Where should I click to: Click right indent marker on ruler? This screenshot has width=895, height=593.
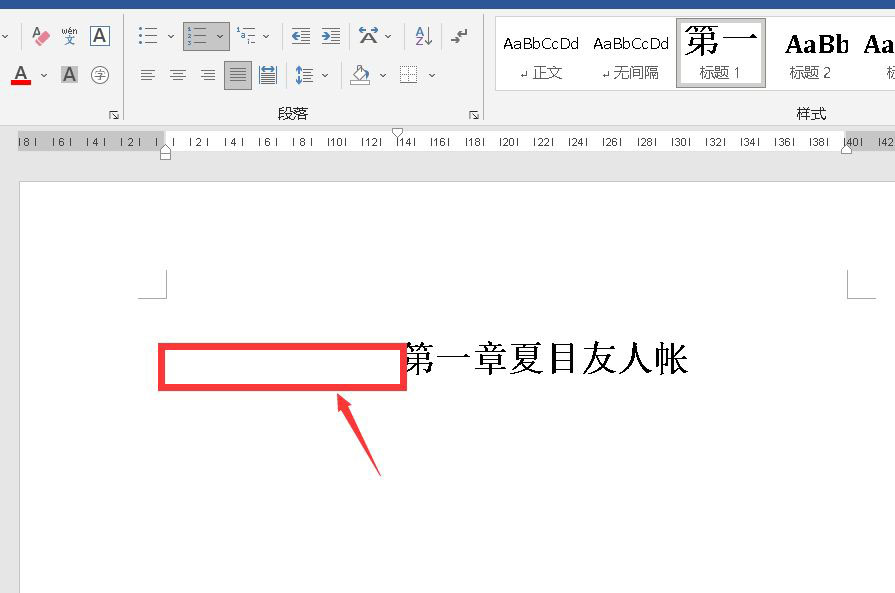(x=846, y=149)
